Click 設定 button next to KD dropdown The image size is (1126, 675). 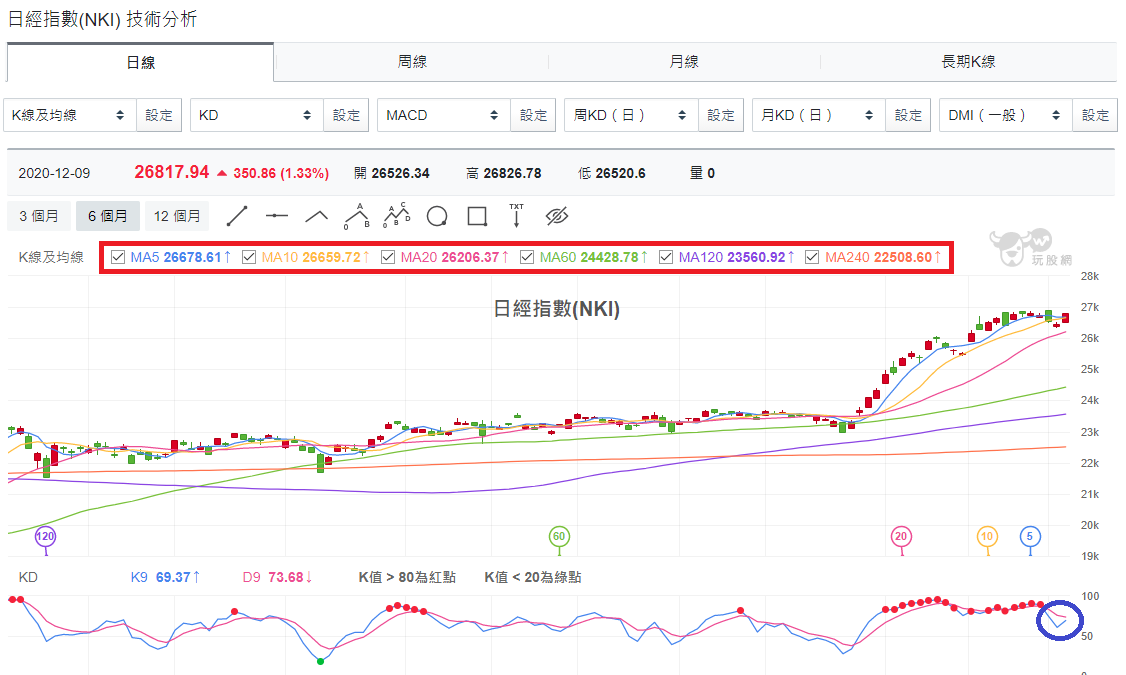(346, 115)
